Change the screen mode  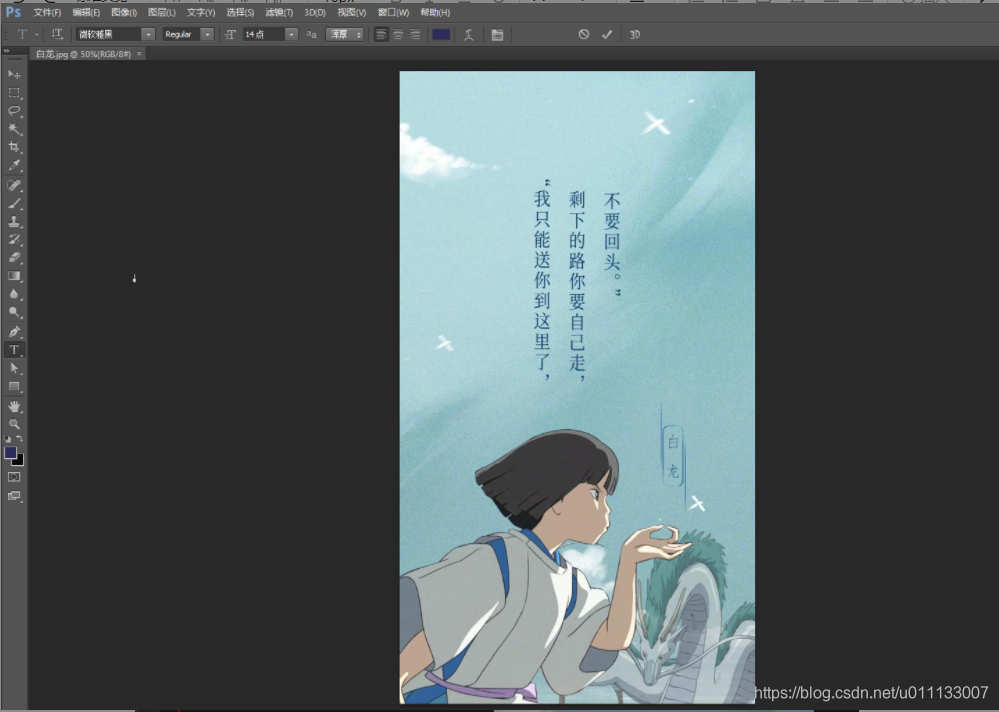(x=14, y=495)
